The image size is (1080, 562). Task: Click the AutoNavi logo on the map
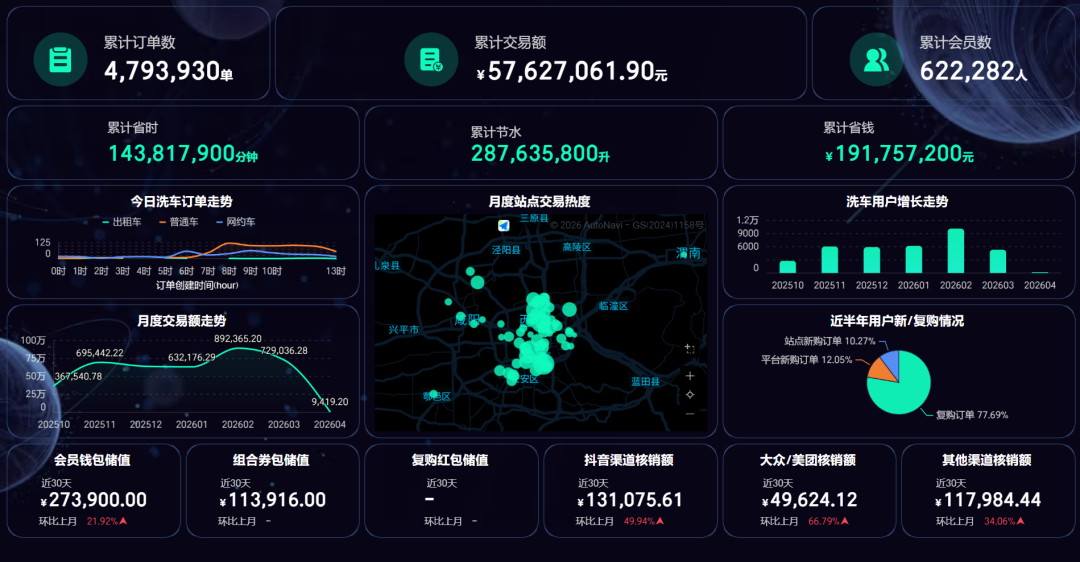point(503,225)
